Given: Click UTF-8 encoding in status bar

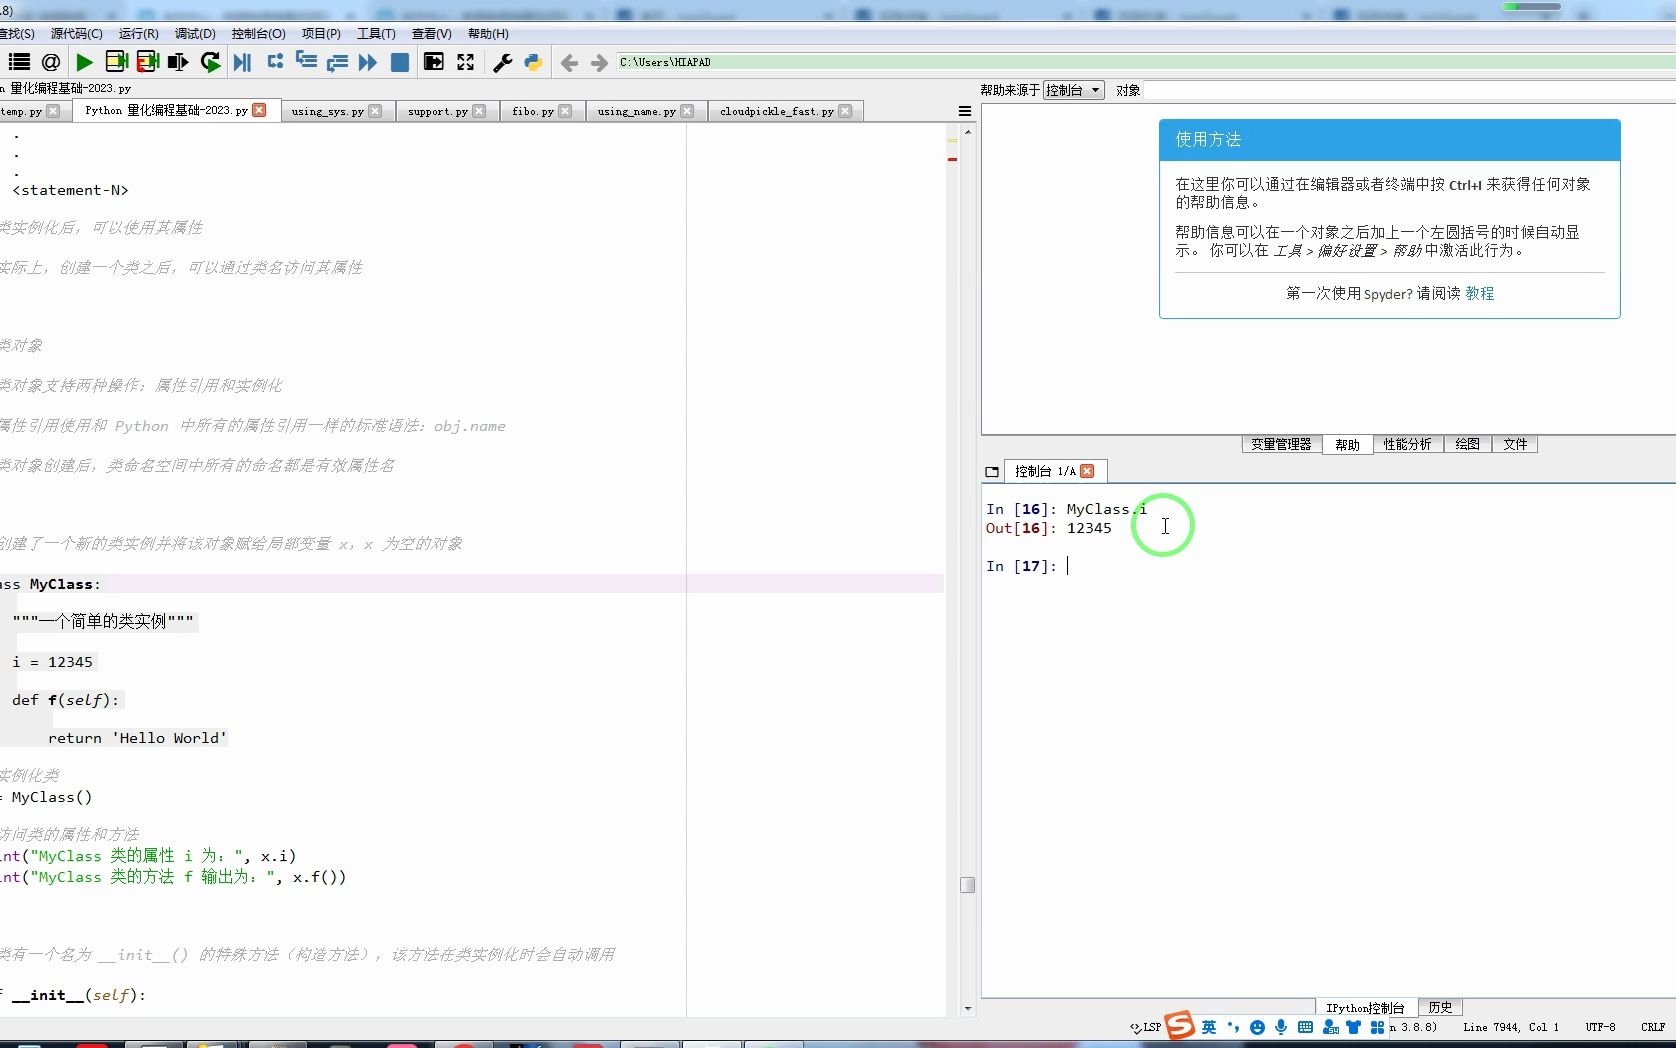Looking at the screenshot, I should point(1600,1027).
